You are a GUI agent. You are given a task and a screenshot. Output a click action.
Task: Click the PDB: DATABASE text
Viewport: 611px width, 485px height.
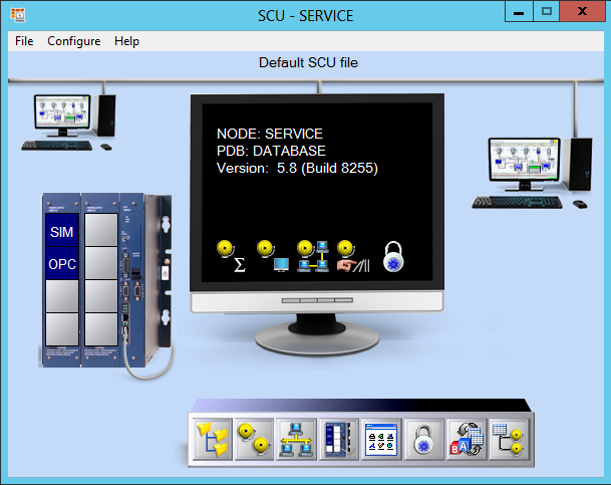(271, 151)
